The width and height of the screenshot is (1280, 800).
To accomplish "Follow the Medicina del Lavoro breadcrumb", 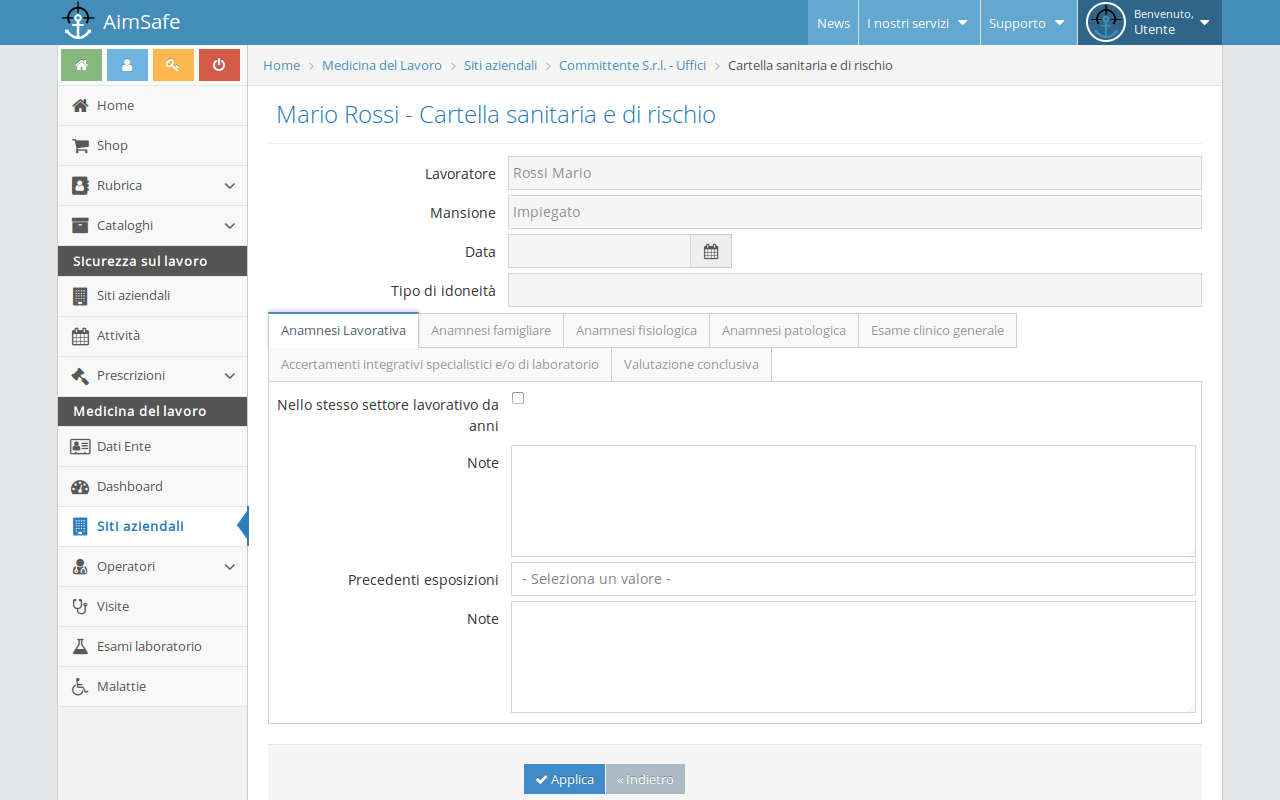I will click(382, 65).
